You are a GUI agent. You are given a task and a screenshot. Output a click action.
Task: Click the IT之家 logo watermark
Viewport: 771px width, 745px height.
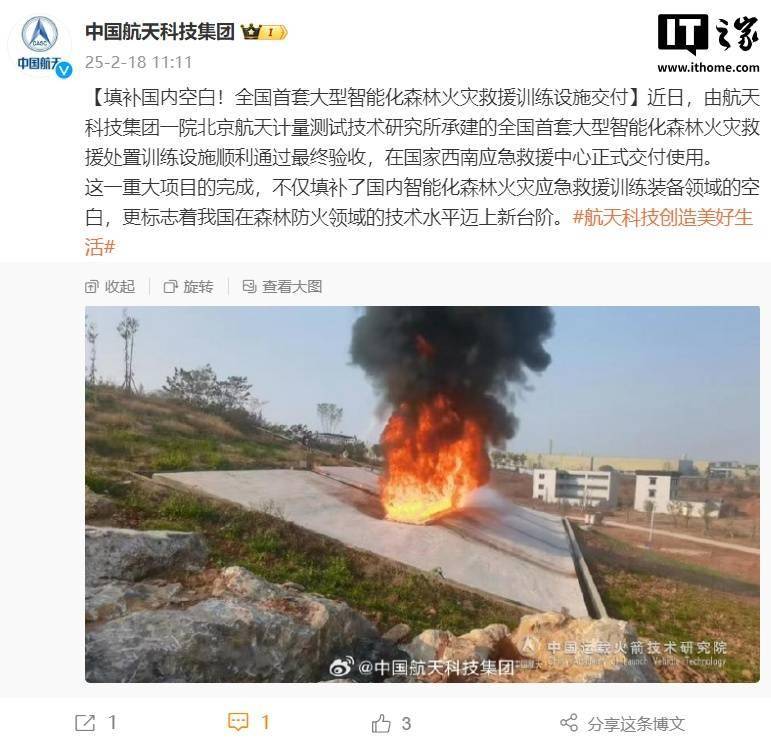(x=708, y=43)
